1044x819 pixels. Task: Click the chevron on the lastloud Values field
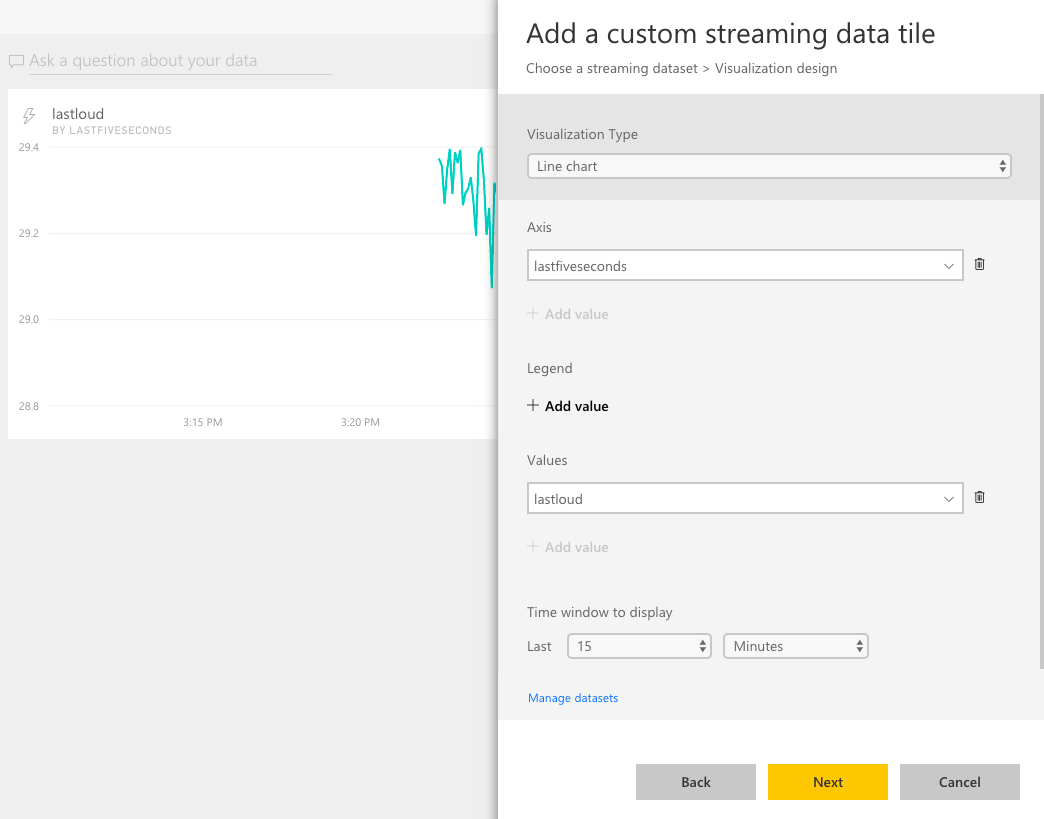(x=949, y=498)
